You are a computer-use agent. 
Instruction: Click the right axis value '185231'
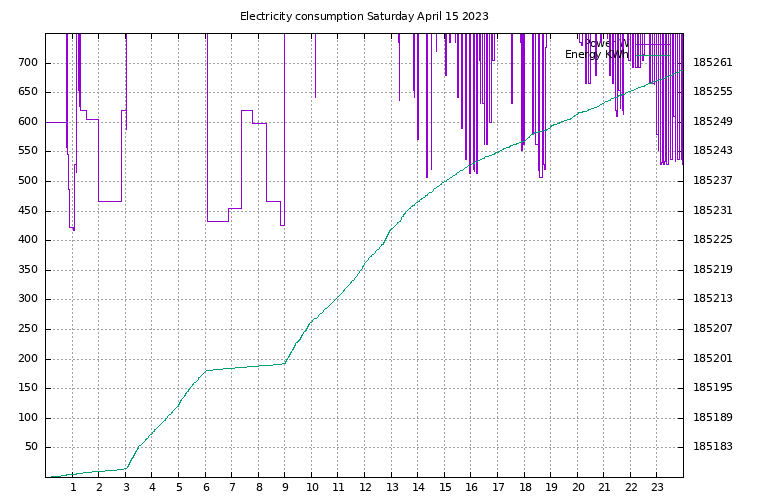(x=713, y=210)
